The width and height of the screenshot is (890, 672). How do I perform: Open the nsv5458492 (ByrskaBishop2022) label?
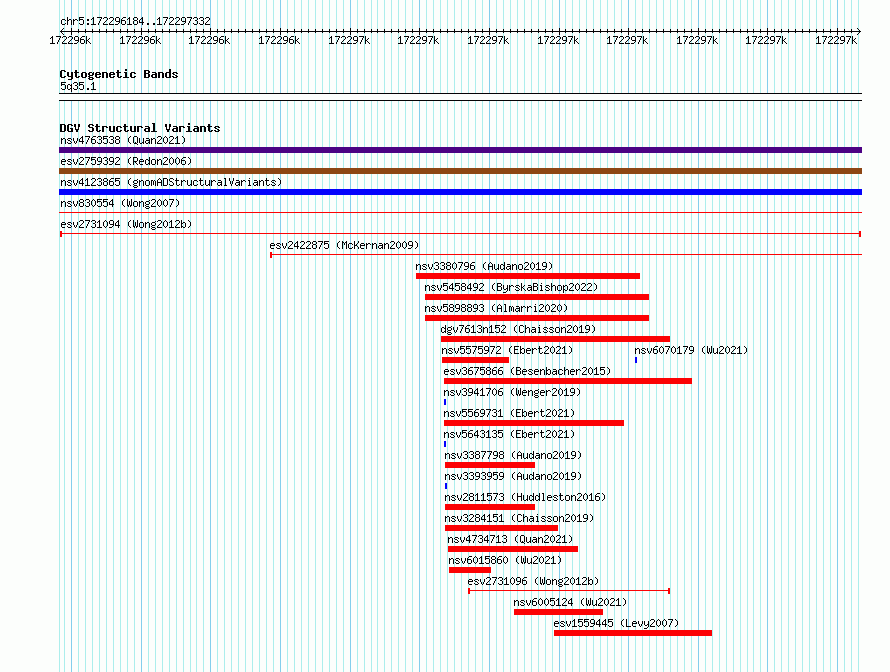coord(511,287)
